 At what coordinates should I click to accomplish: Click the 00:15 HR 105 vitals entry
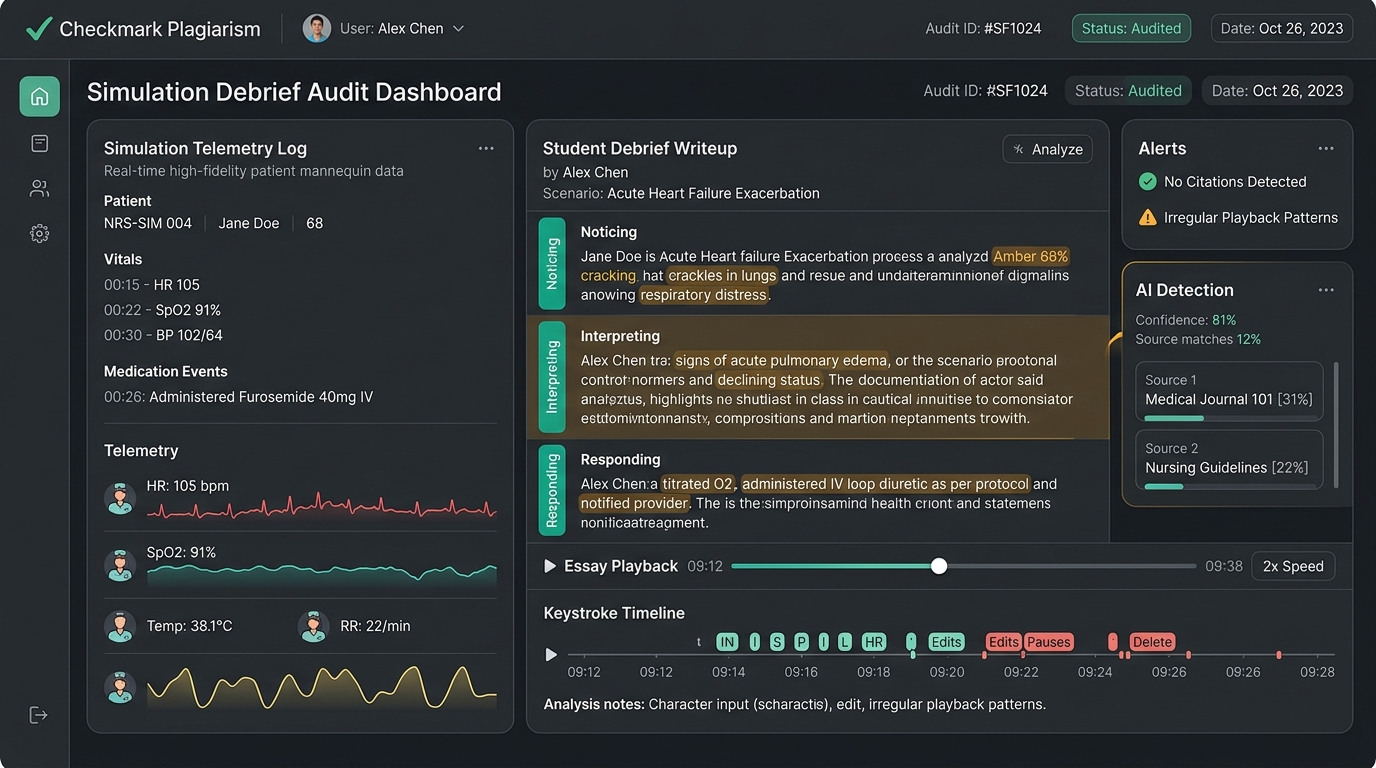pyautogui.click(x=152, y=285)
